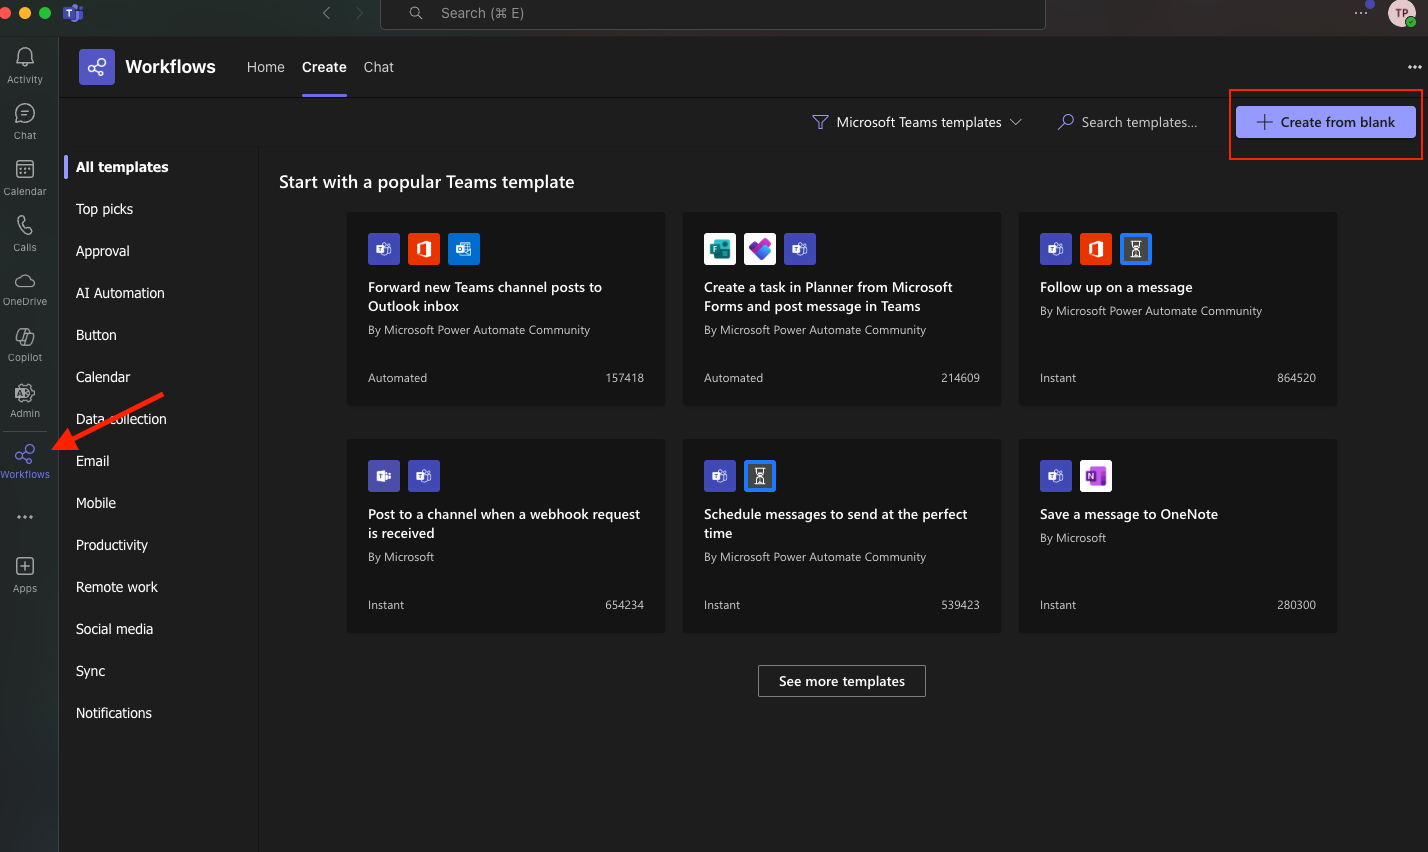The width and height of the screenshot is (1428, 852).
Task: Click the Search templates field
Action: [x=1138, y=122]
